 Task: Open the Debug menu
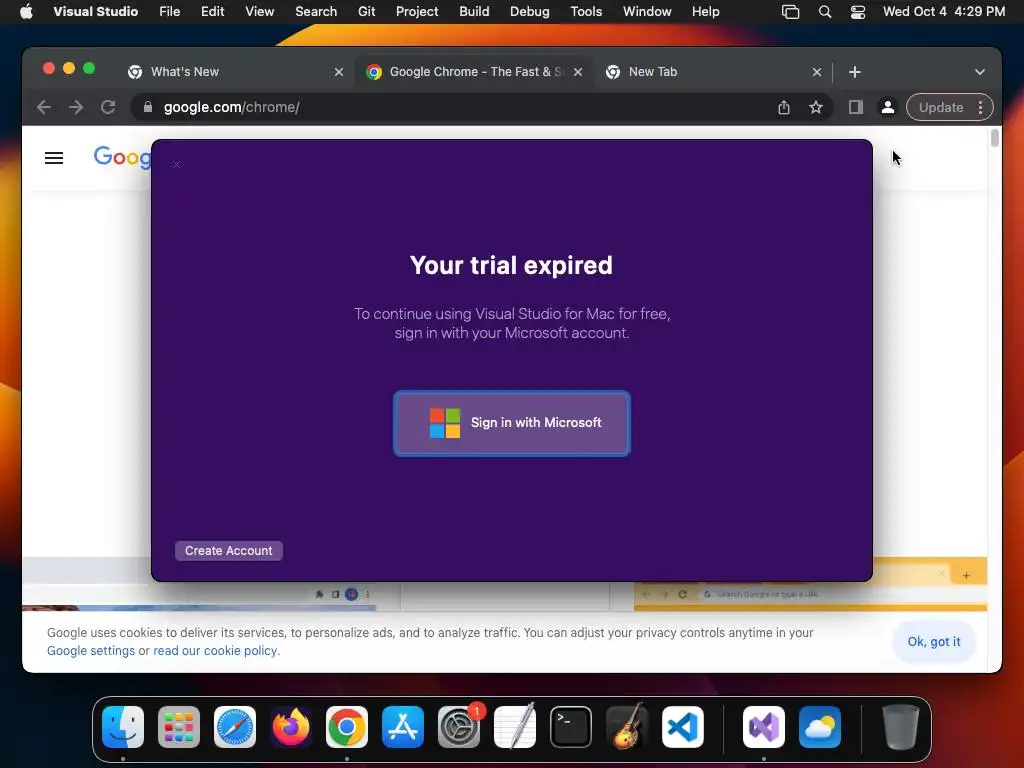point(530,12)
